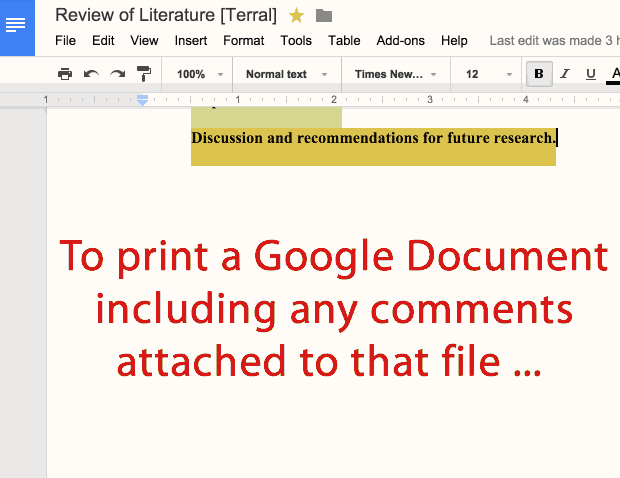The width and height of the screenshot is (620, 478).
Task: Move document using the folder icon
Action: coord(324,16)
